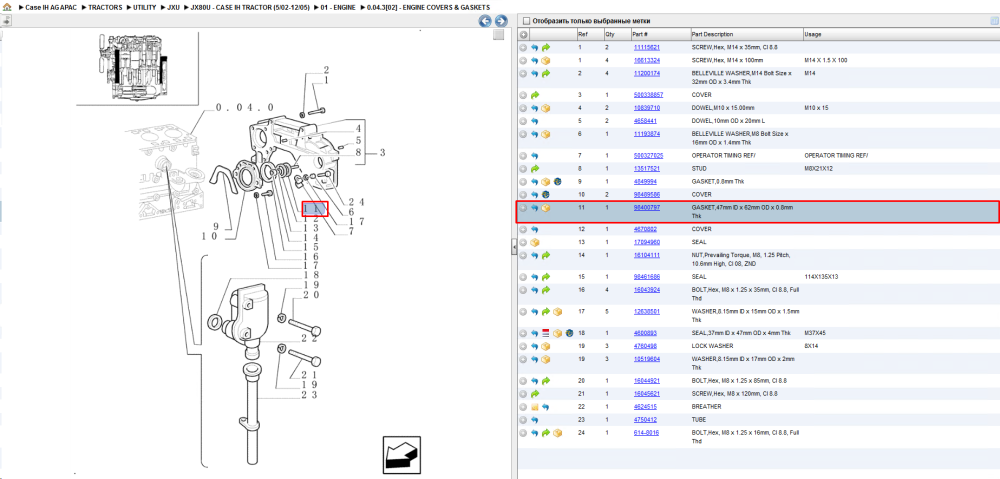Click the square button at diagram top-right corner
The width and height of the screenshot is (1000, 479).
point(499,35)
